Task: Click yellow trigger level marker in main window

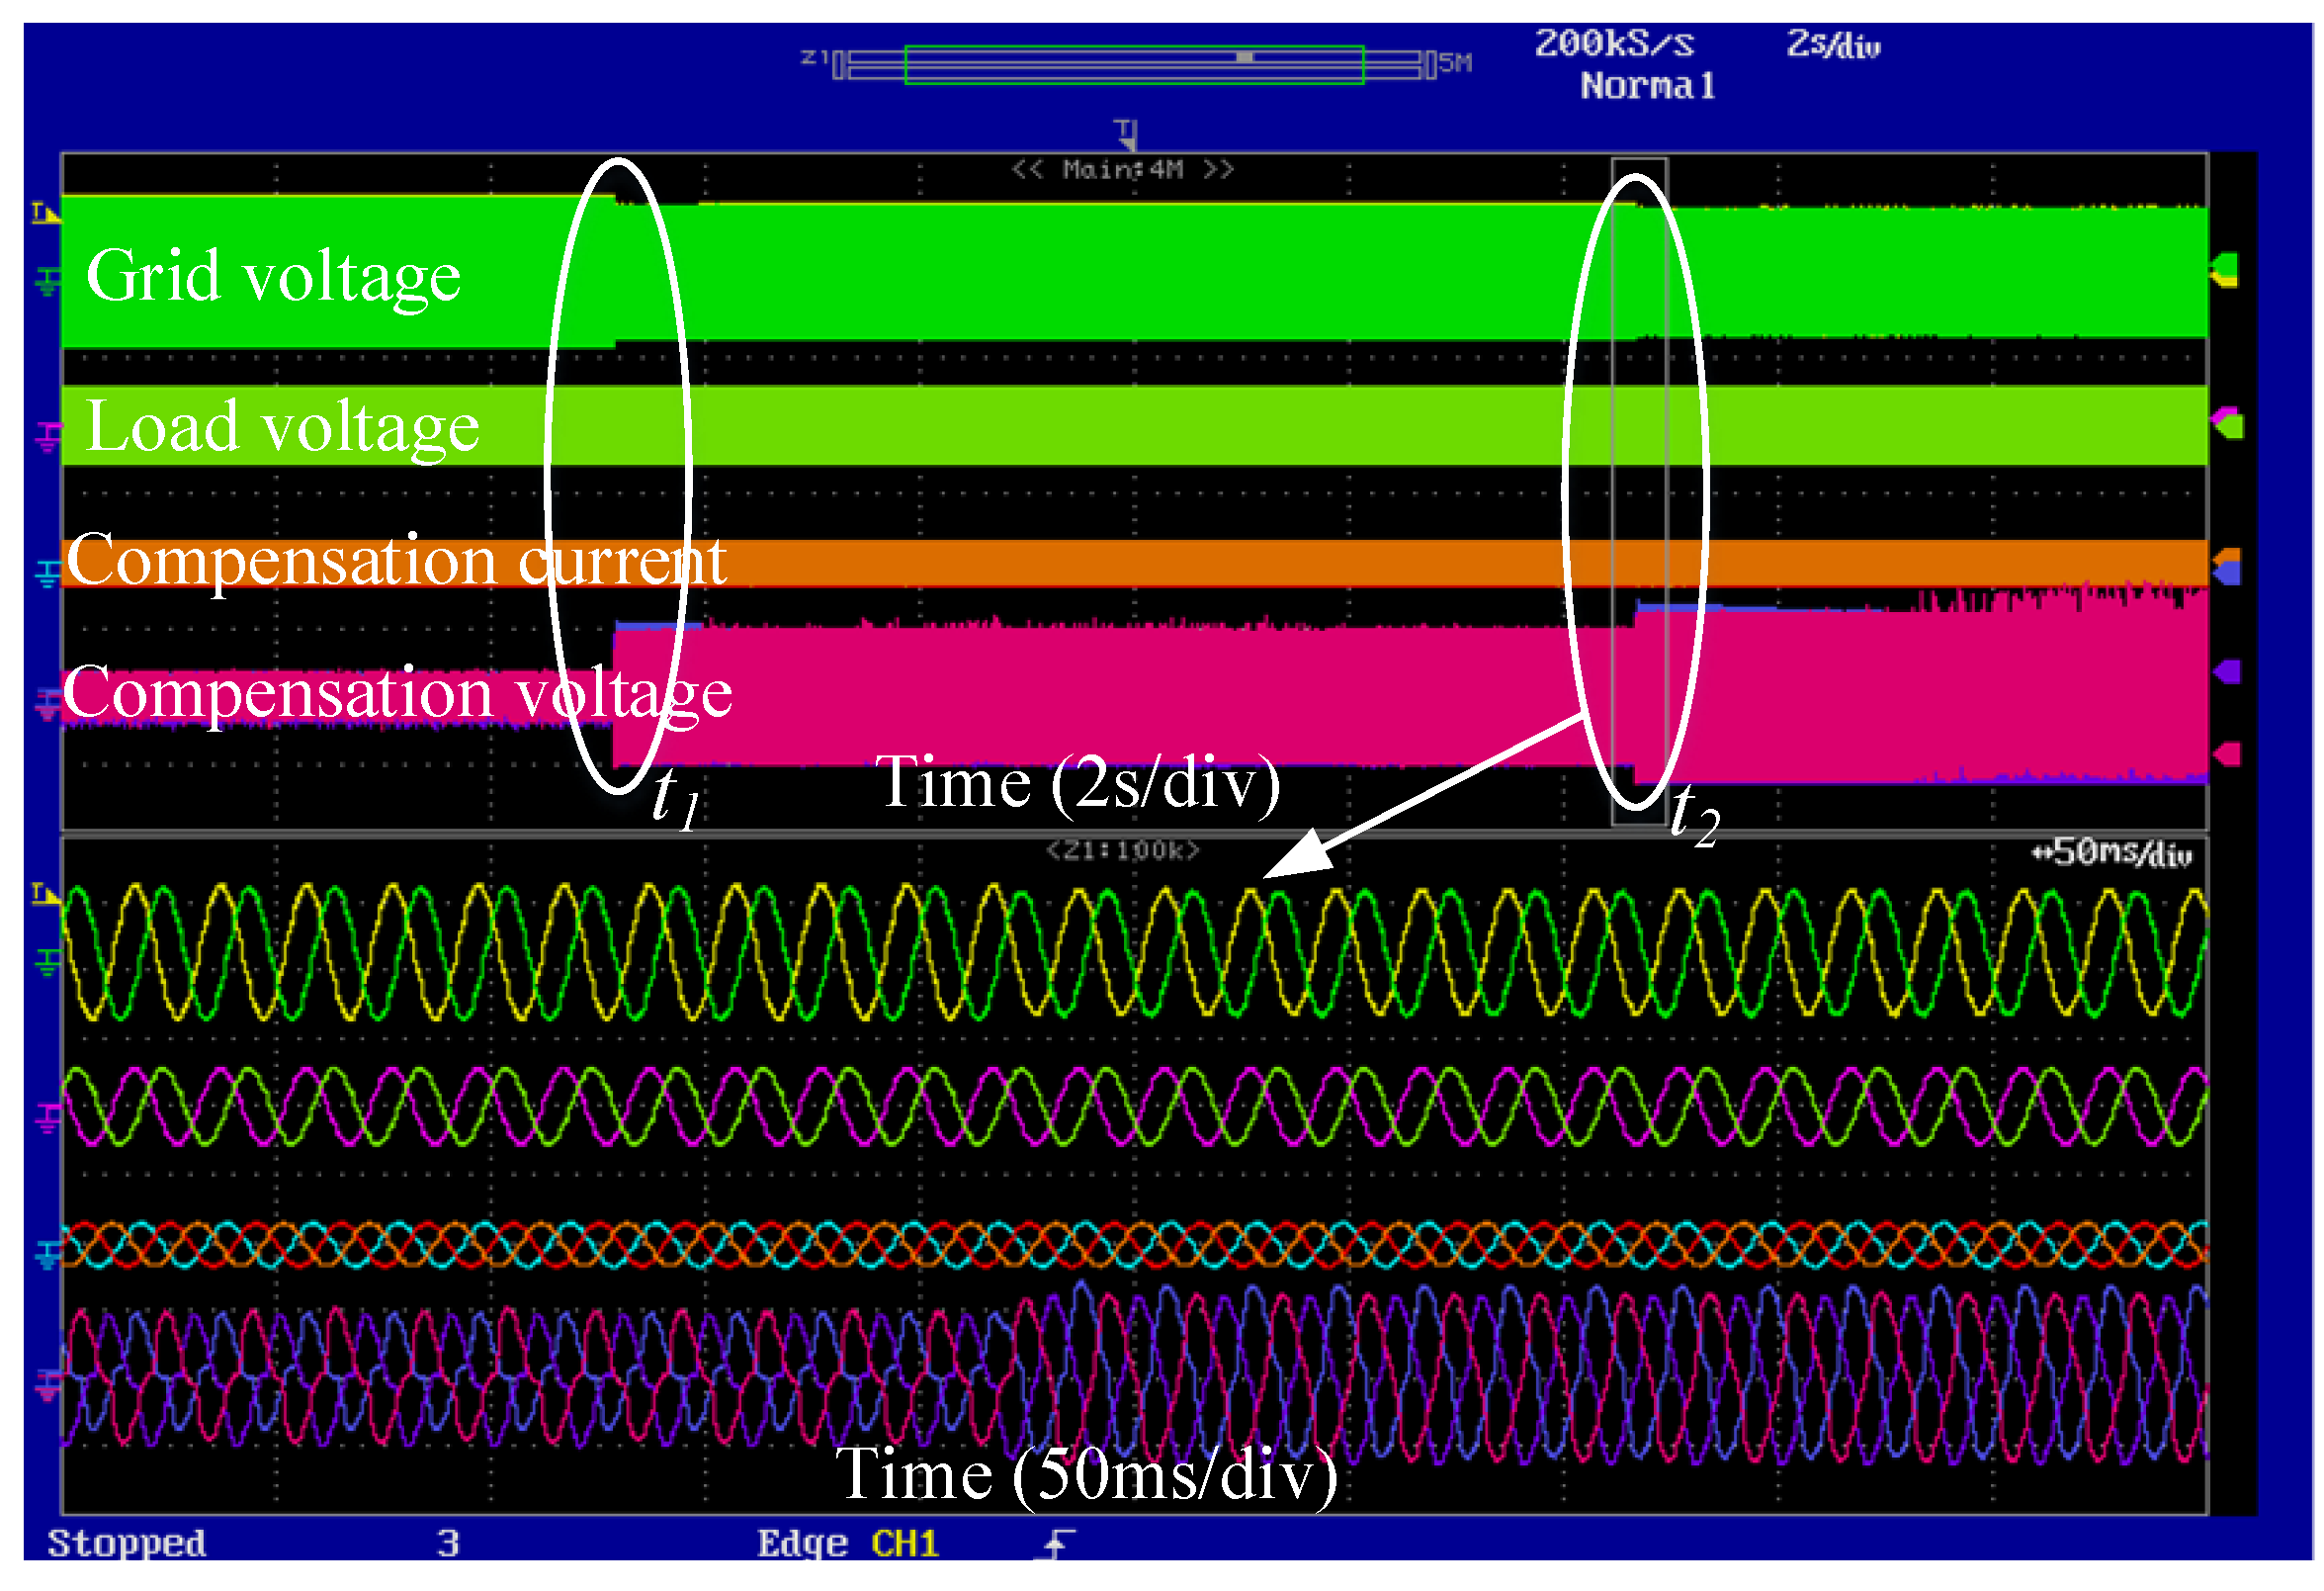Action: coord(44,213)
